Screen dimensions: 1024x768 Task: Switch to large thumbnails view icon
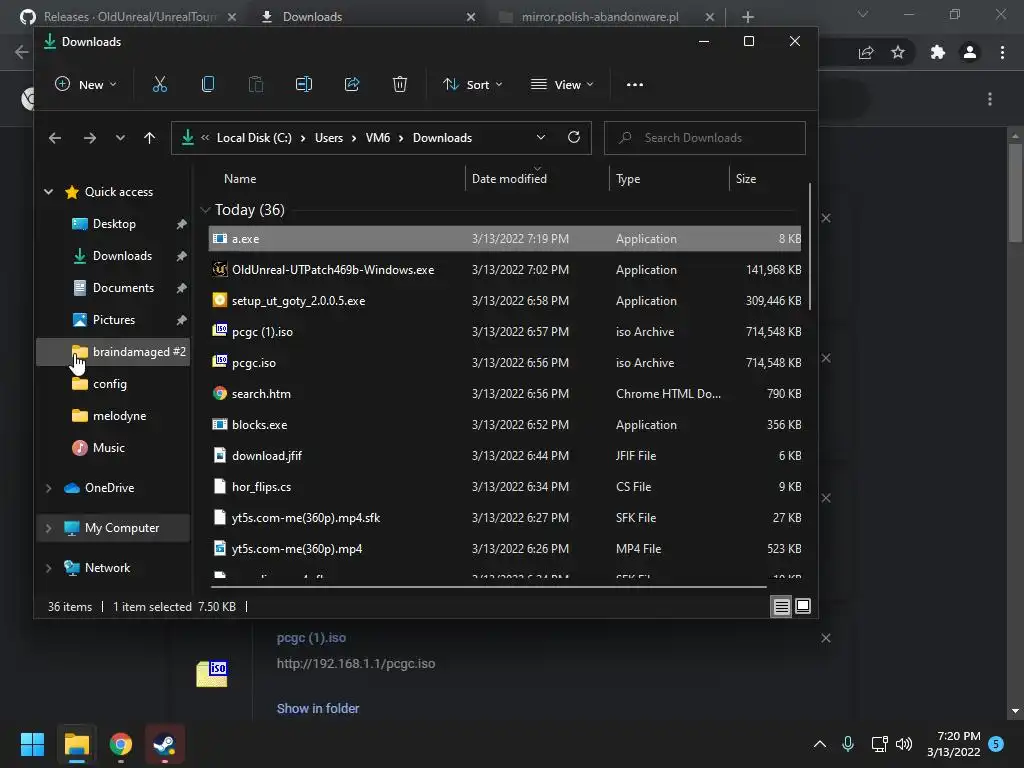(803, 606)
